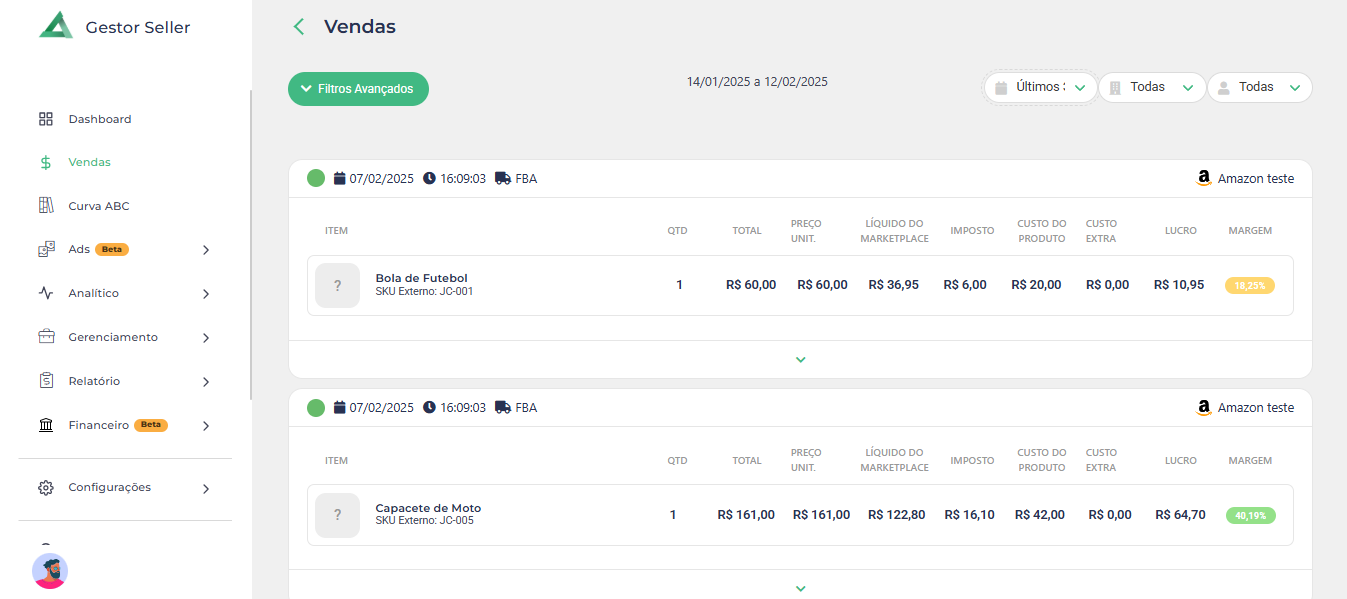Expand the Ads submenu in sidebar

(x=205, y=250)
